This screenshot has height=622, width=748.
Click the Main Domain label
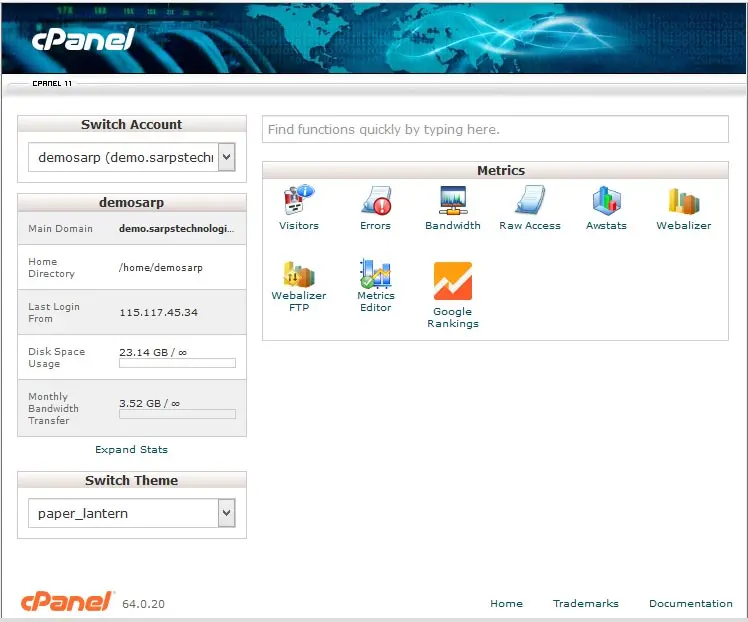pyautogui.click(x=61, y=228)
